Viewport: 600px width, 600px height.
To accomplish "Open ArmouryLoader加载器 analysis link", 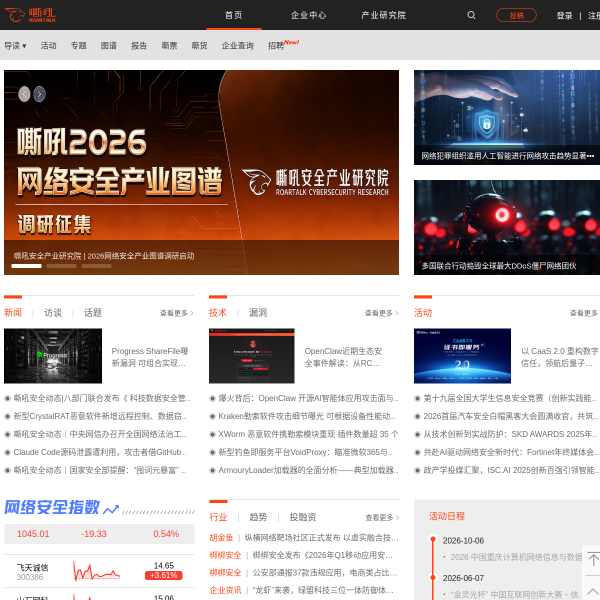I will tap(308, 470).
